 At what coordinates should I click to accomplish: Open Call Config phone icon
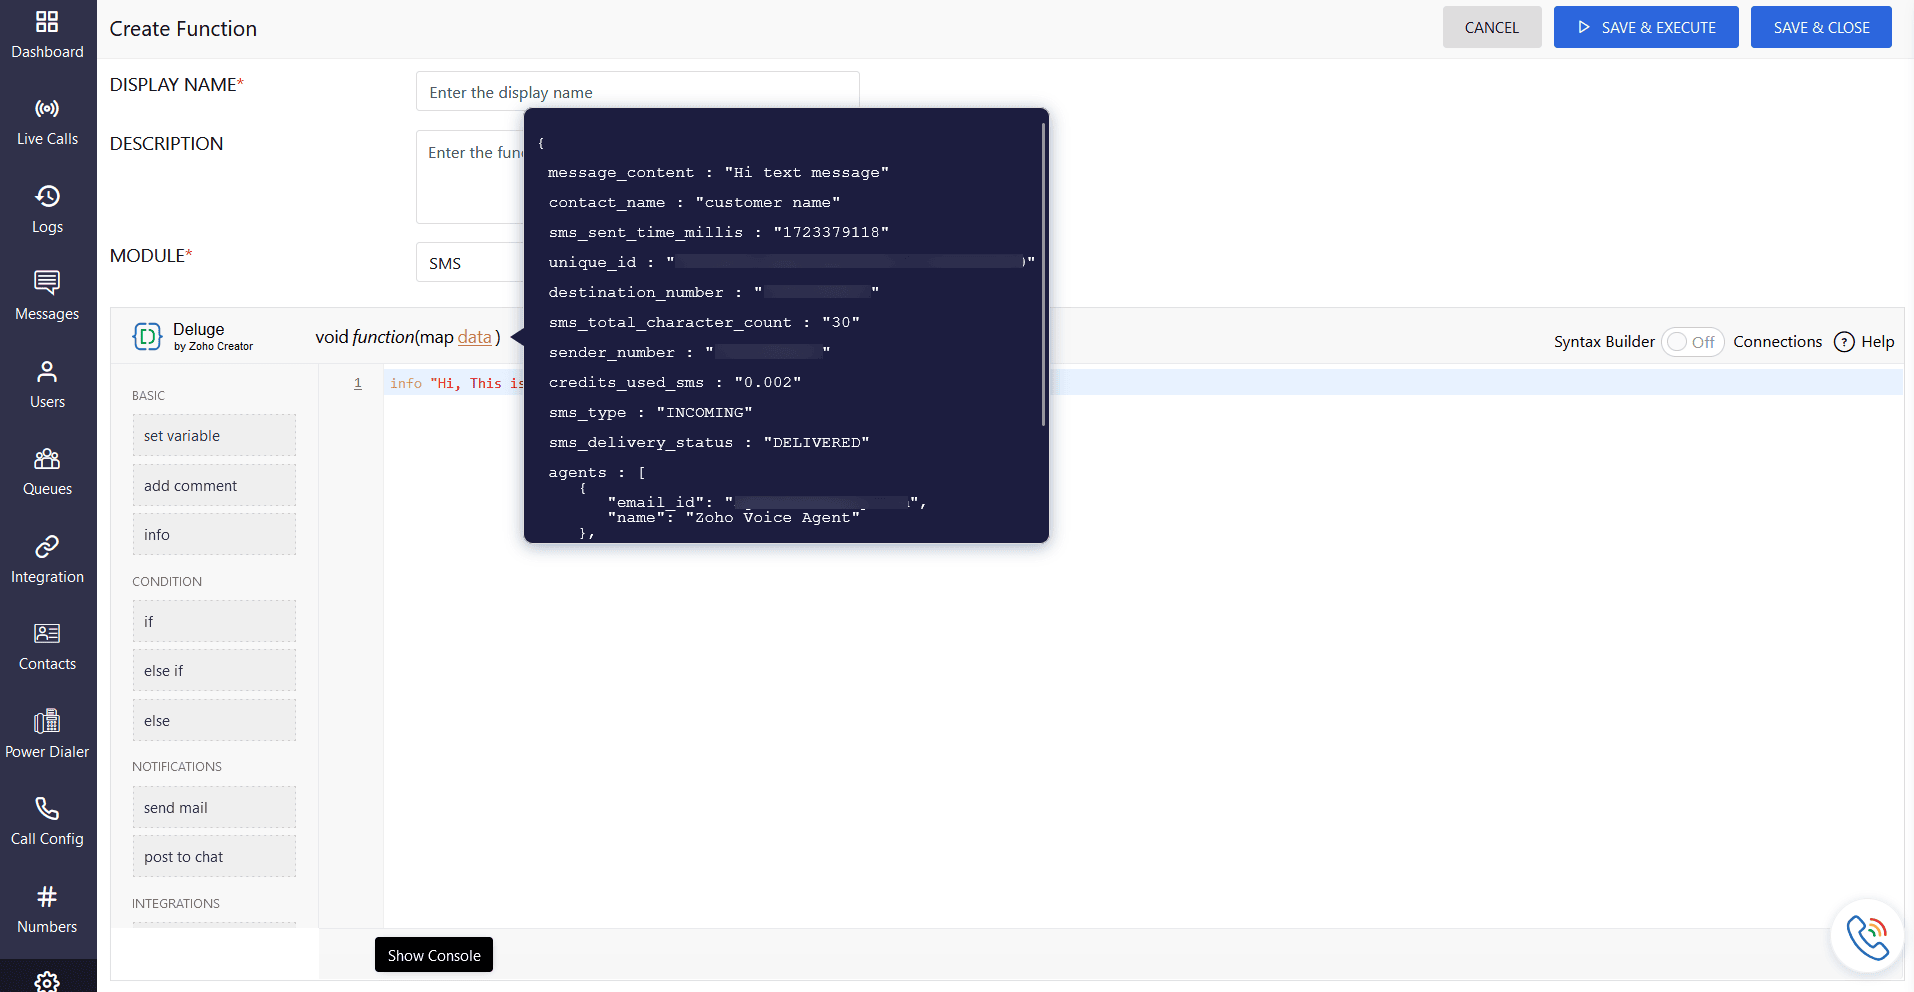(x=47, y=808)
